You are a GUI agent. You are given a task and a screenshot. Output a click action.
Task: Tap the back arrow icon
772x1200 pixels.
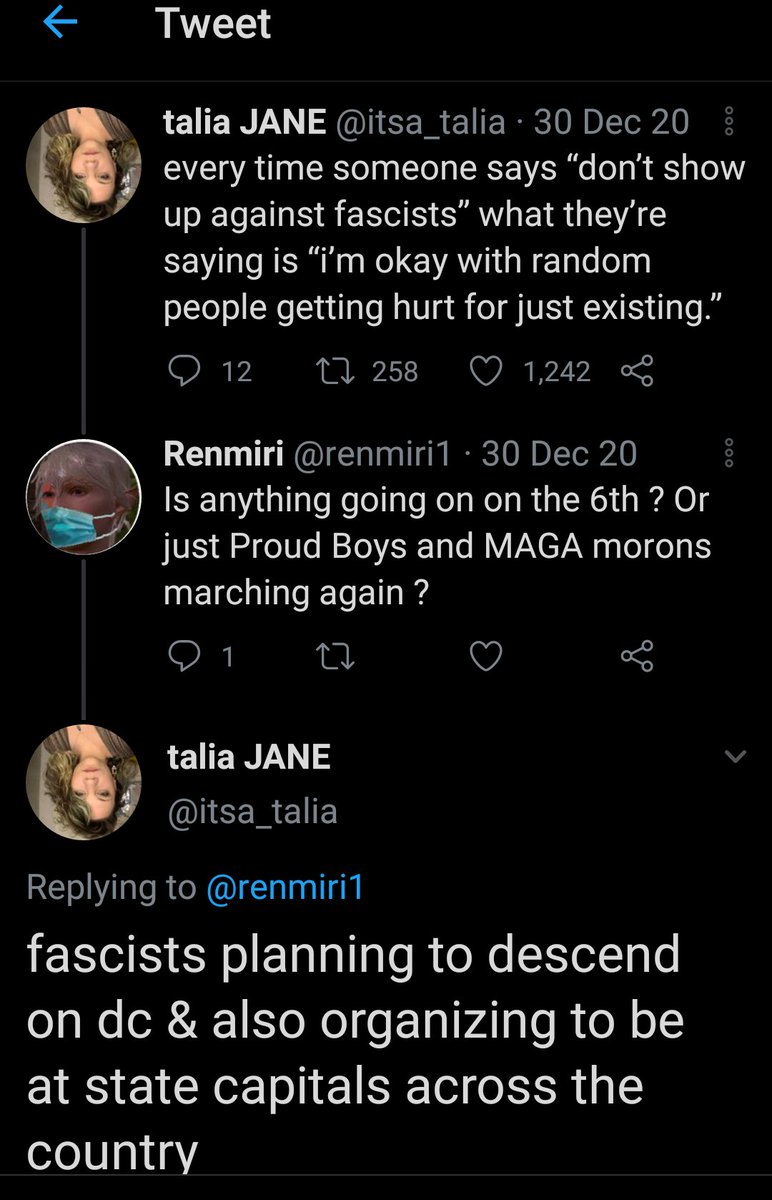[x=61, y=25]
